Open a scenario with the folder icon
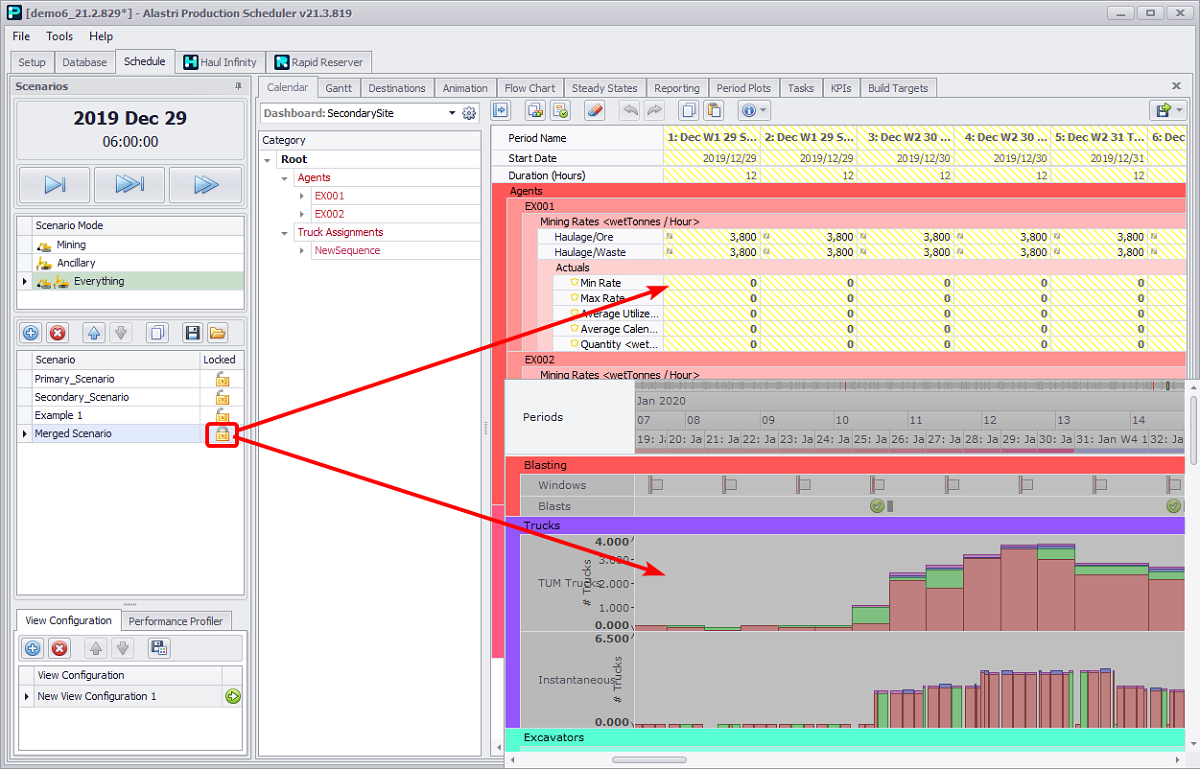Screen dimensions: 1200x769 tap(217, 332)
